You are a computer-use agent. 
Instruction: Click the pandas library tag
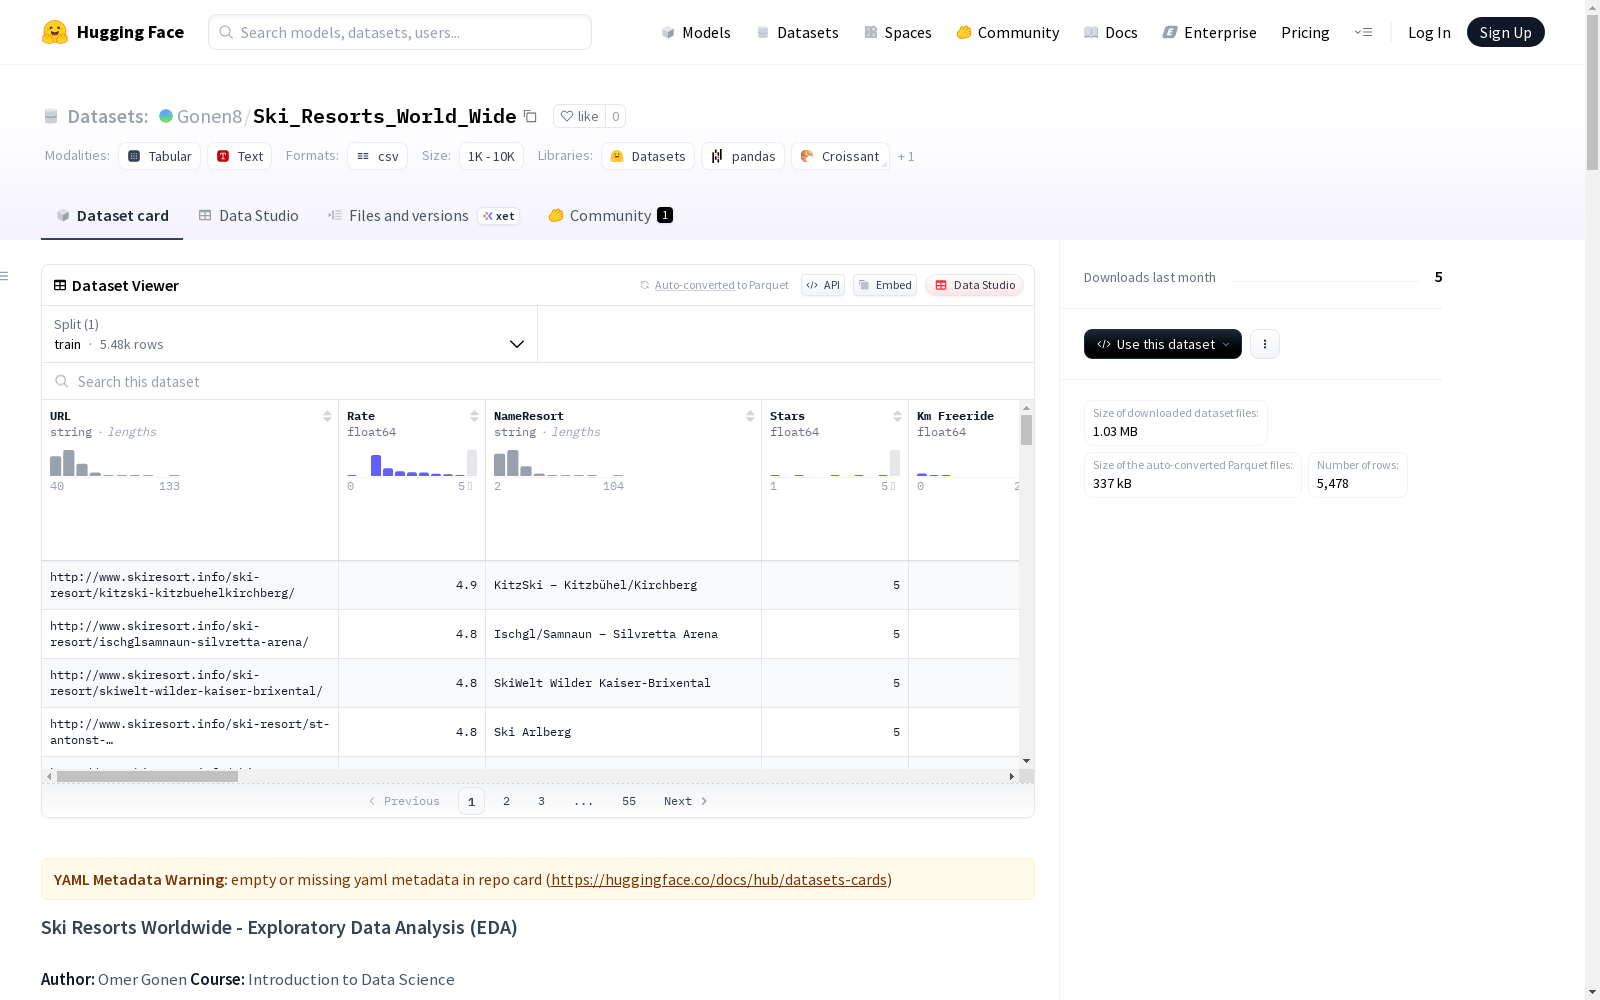[743, 156]
